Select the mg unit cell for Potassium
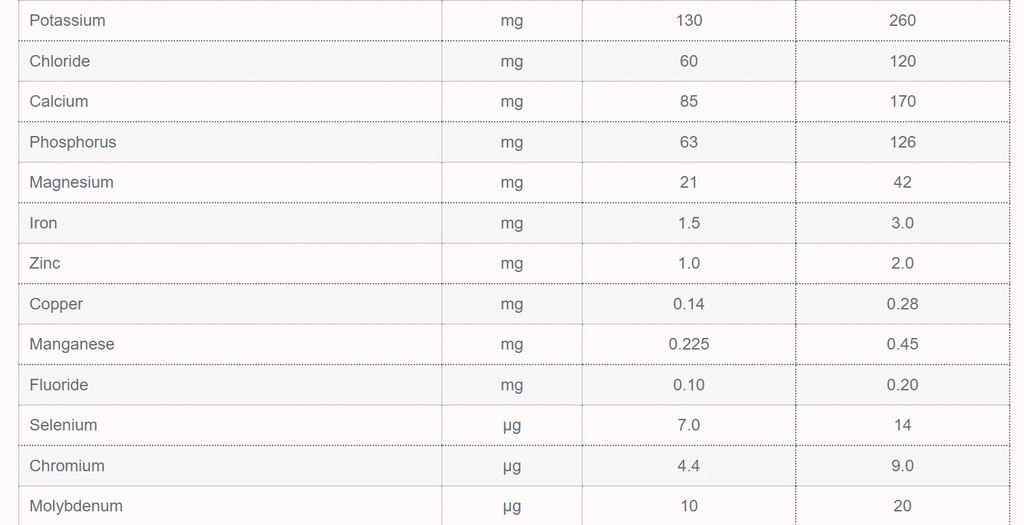Screen dimensions: 1024x525 (x=511, y=20)
